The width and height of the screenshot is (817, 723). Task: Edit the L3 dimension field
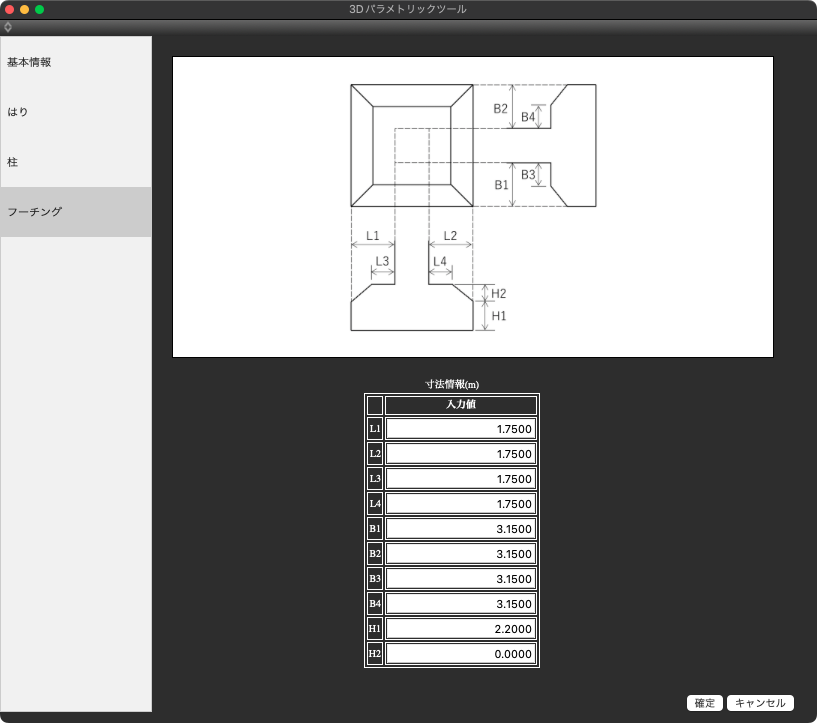pos(461,479)
